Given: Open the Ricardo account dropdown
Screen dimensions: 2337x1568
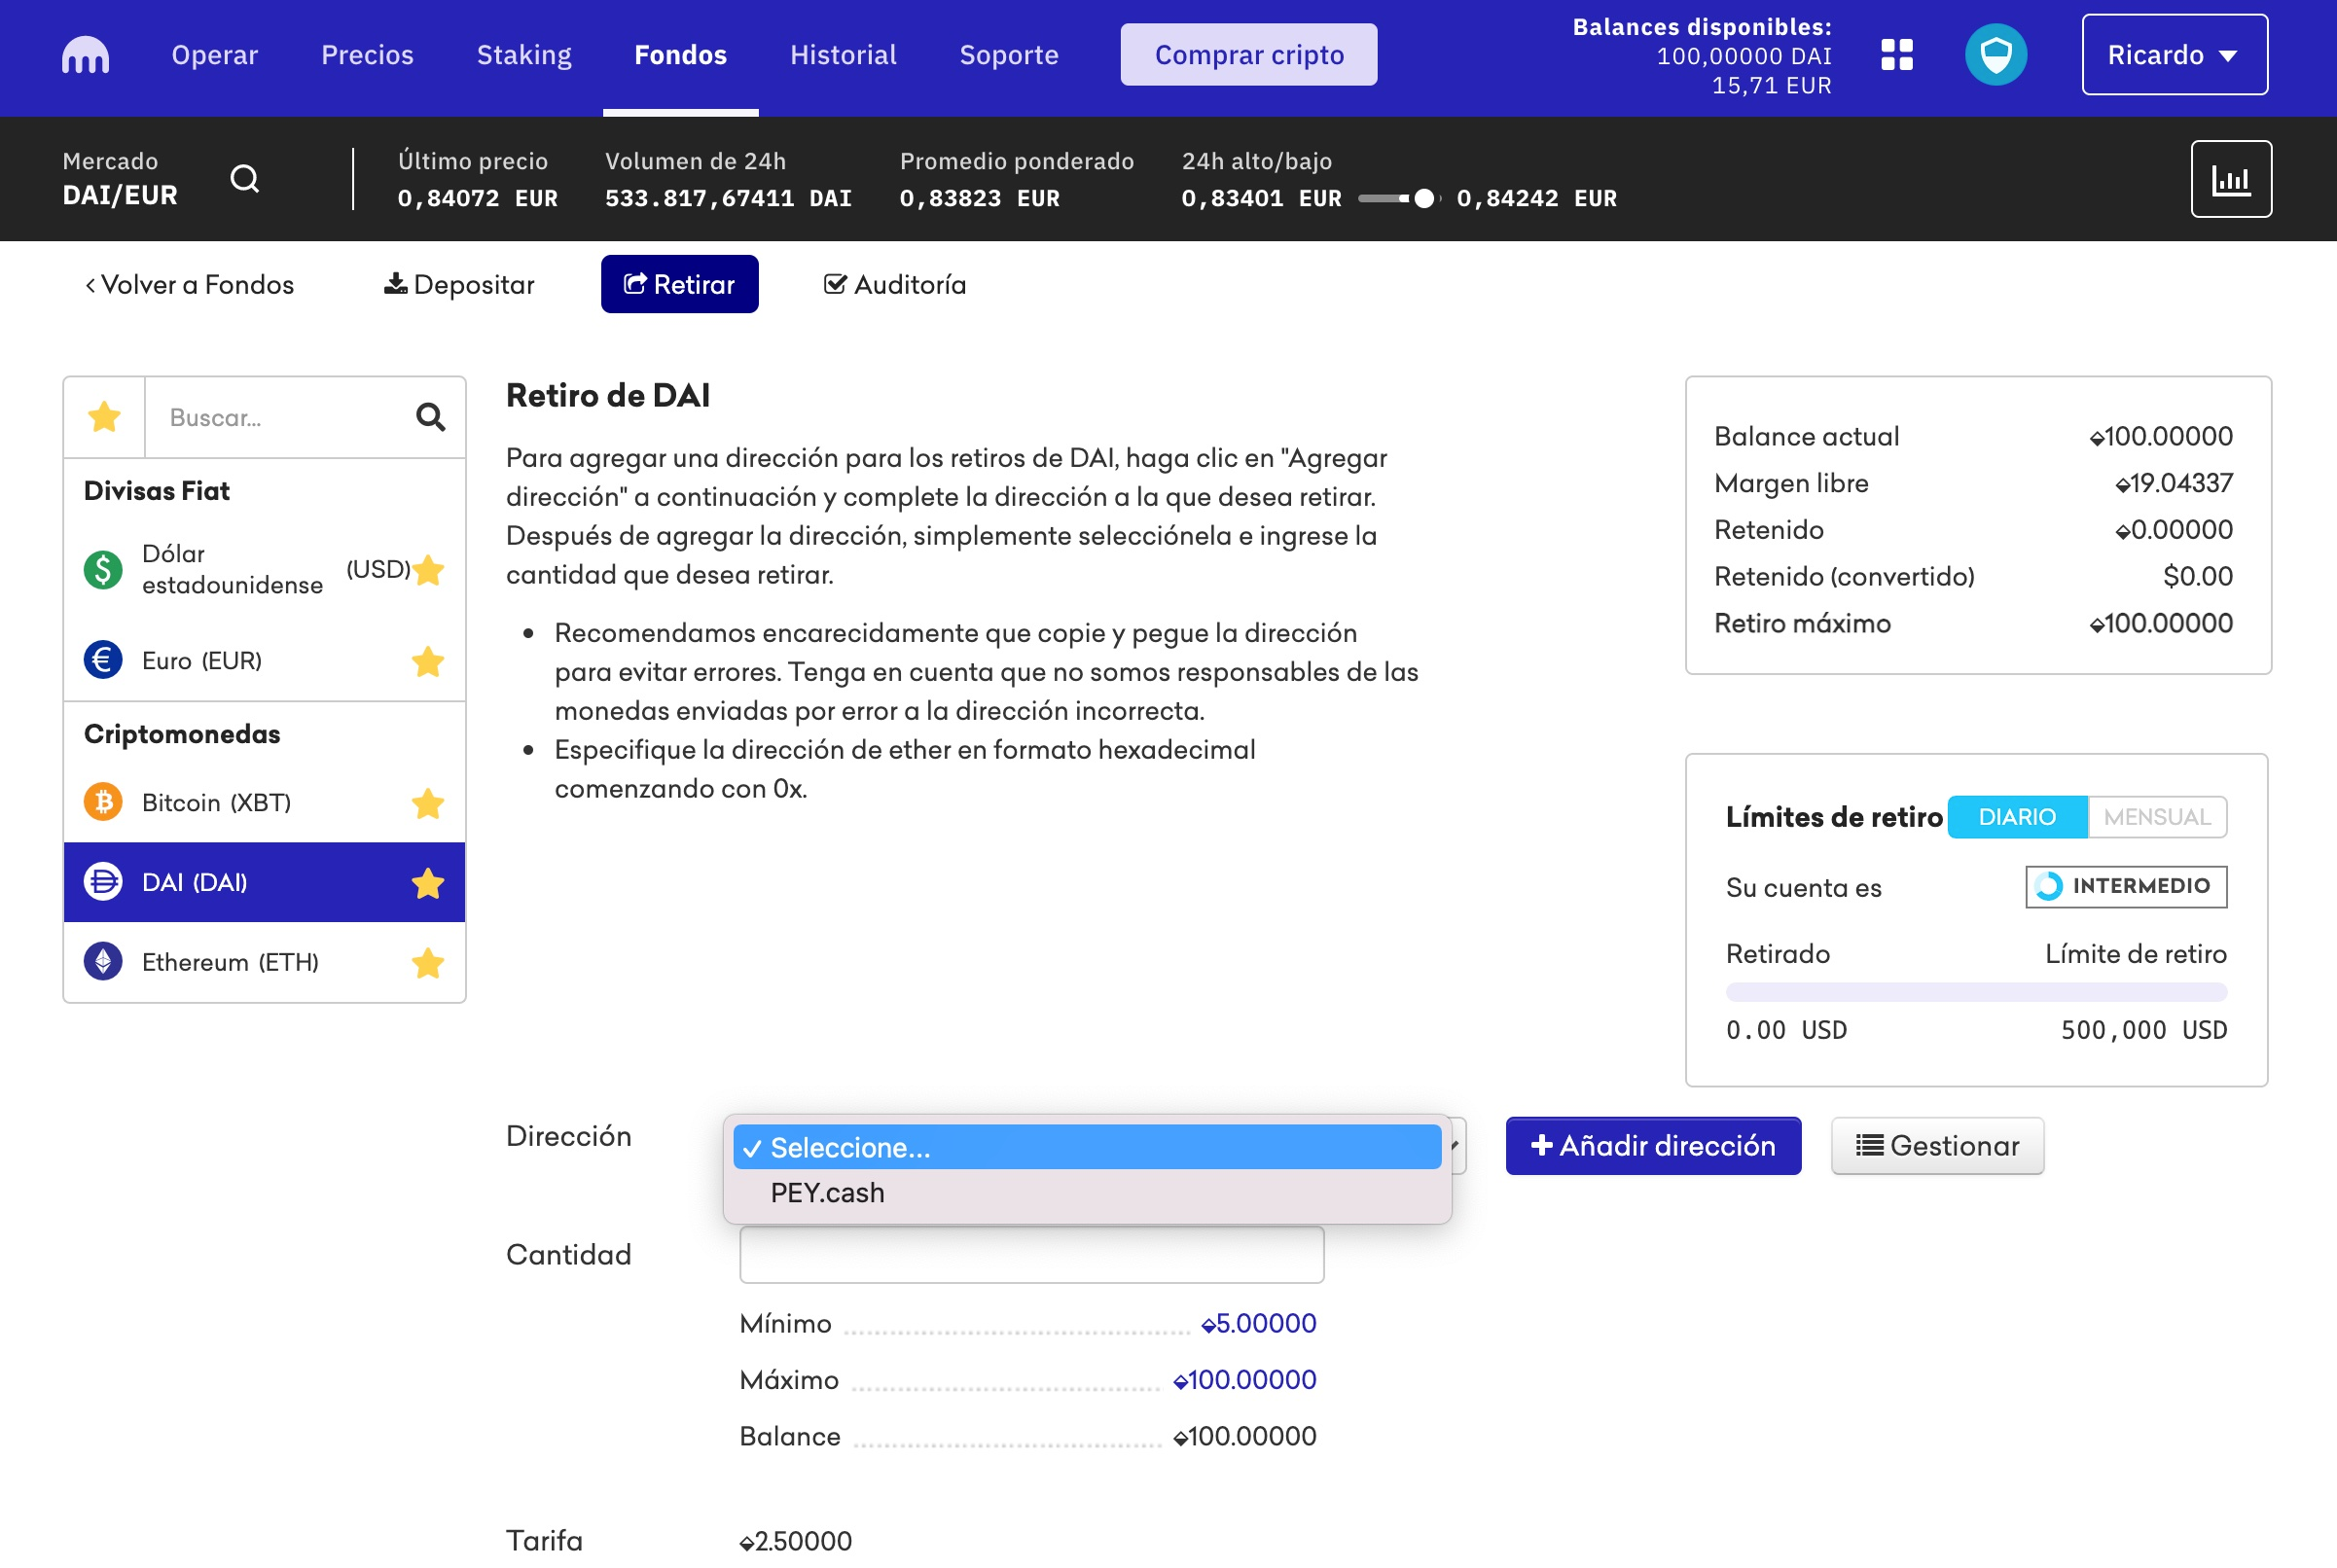Looking at the screenshot, I should tap(2173, 55).
